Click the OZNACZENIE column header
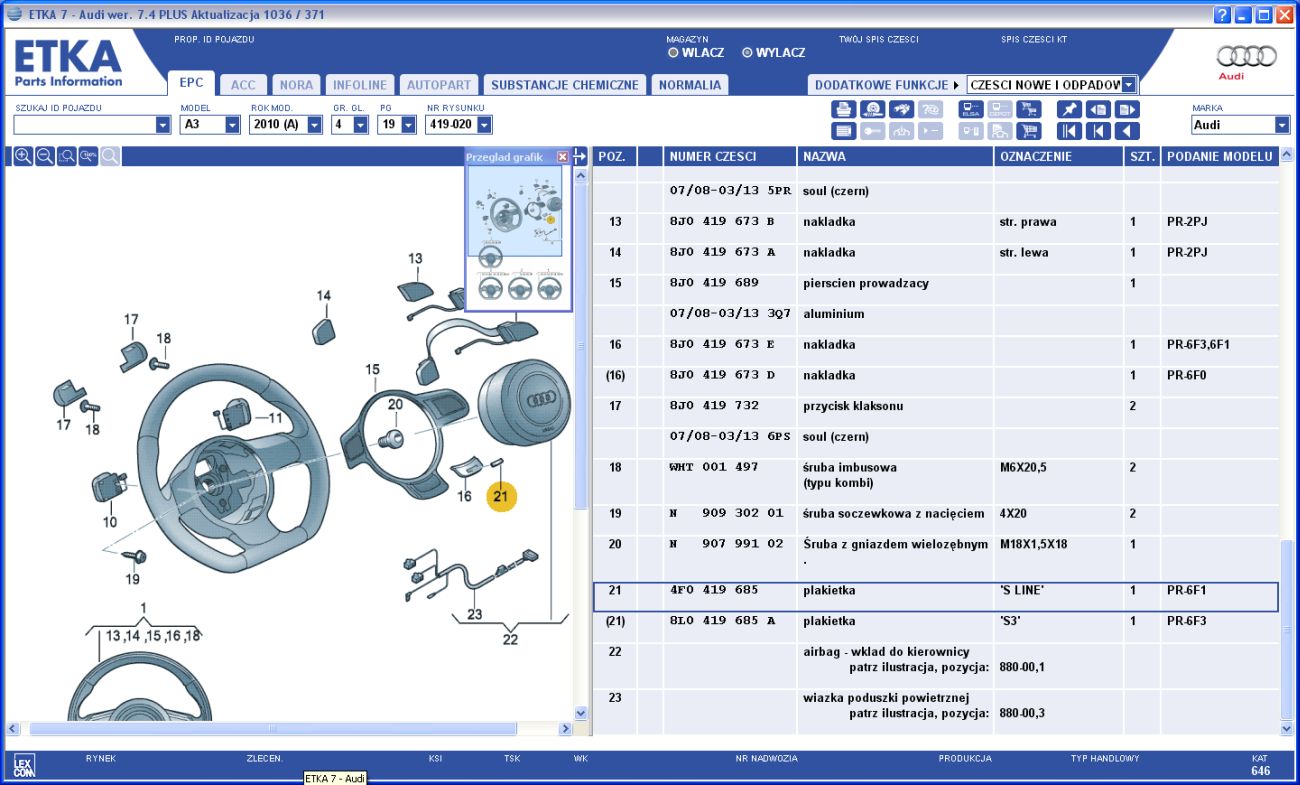The height and width of the screenshot is (785, 1300). (x=1058, y=157)
